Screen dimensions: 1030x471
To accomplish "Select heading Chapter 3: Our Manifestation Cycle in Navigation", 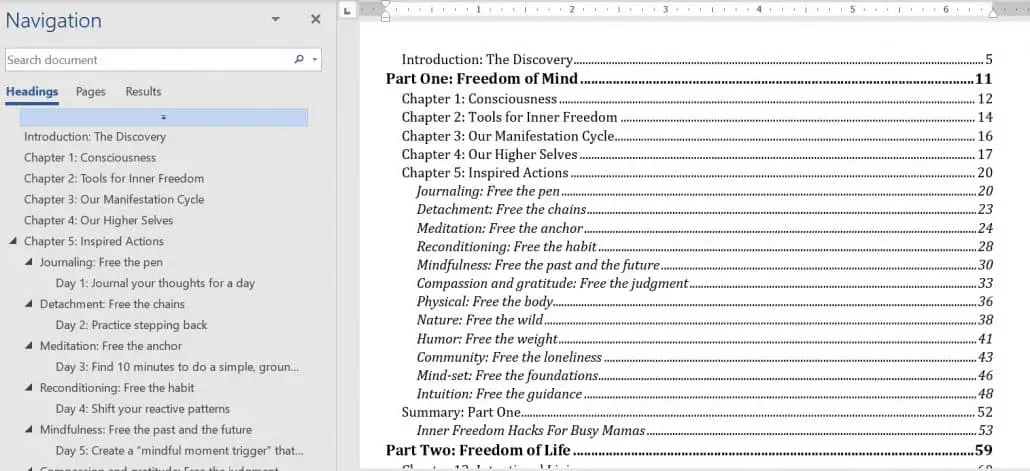I will point(114,200).
